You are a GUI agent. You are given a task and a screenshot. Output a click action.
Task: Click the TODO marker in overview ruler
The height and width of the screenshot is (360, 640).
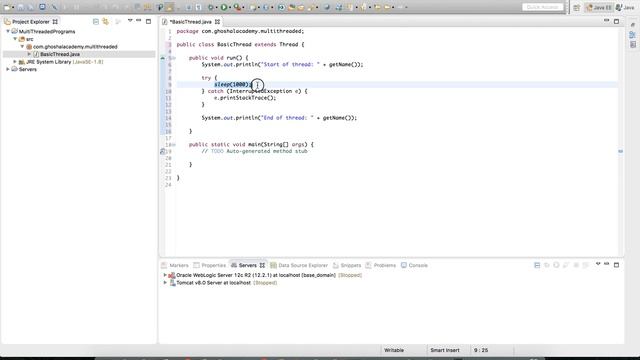click(x=620, y=151)
